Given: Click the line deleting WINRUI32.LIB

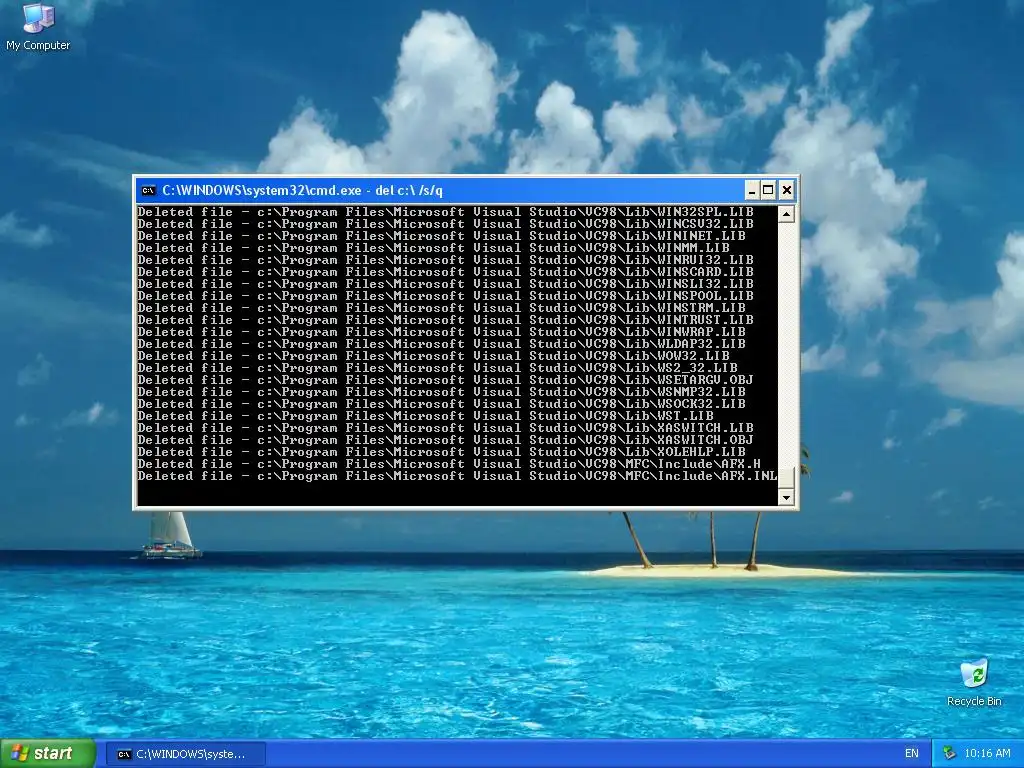Looking at the screenshot, I should pos(445,260).
